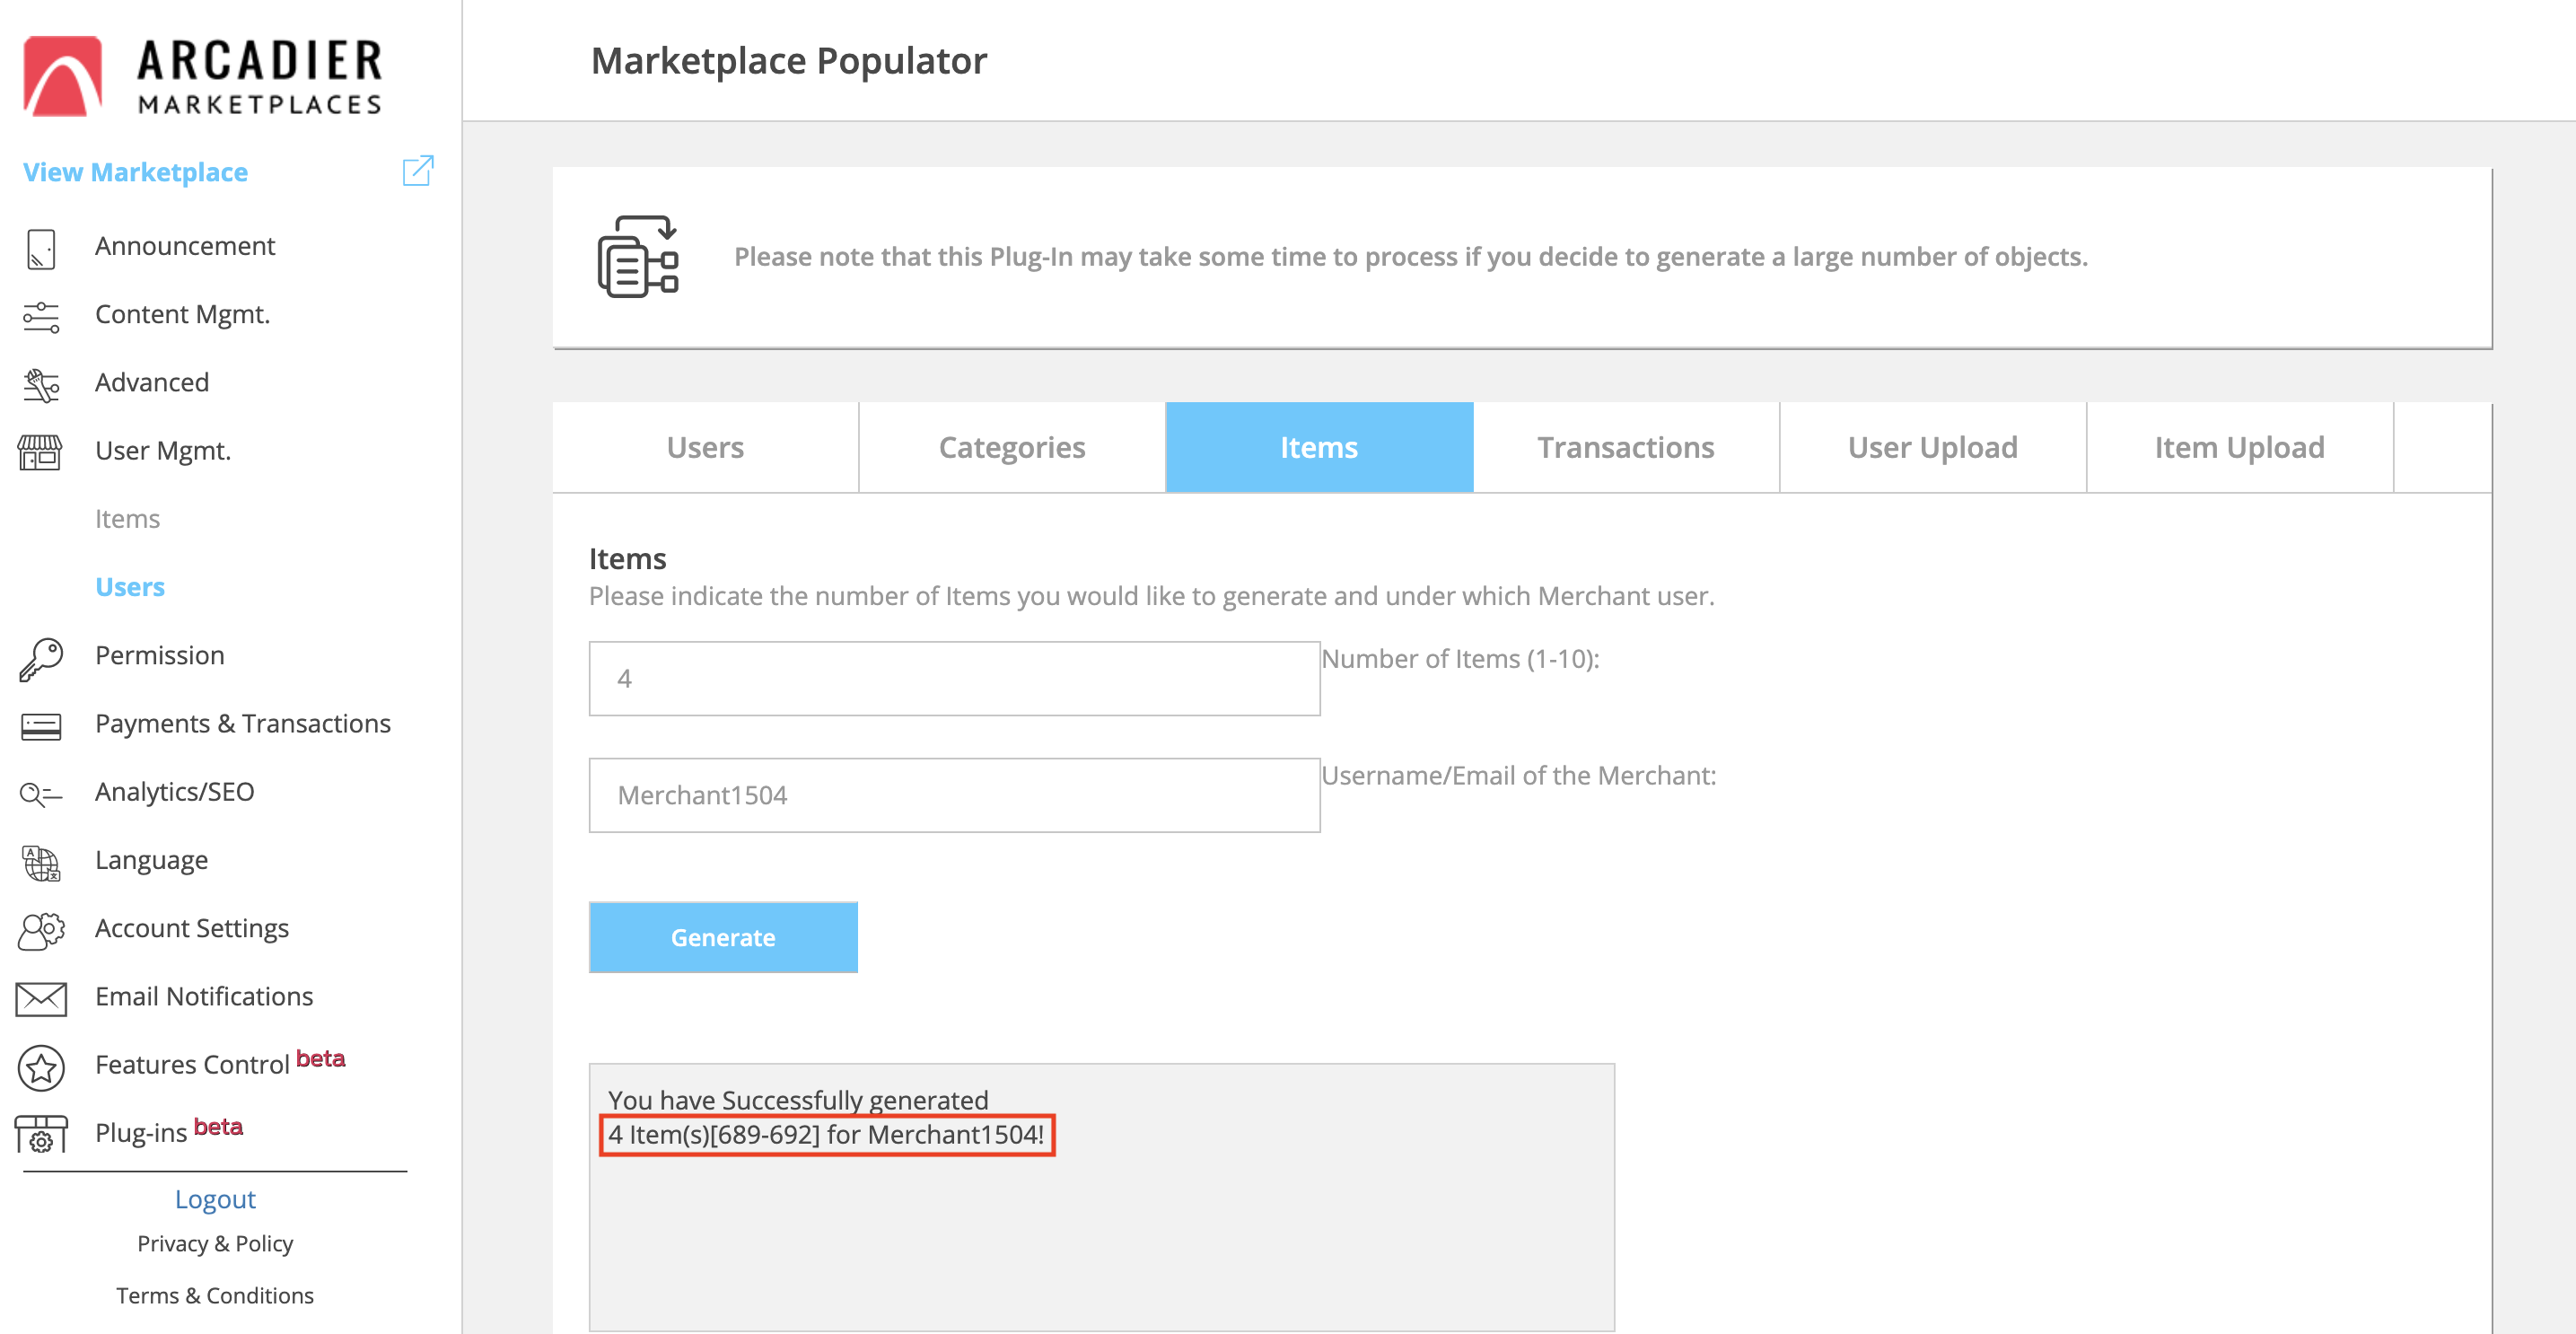The width and height of the screenshot is (2576, 1334).
Task: Click the User Mgmt. storefront icon
Action: tap(41, 452)
